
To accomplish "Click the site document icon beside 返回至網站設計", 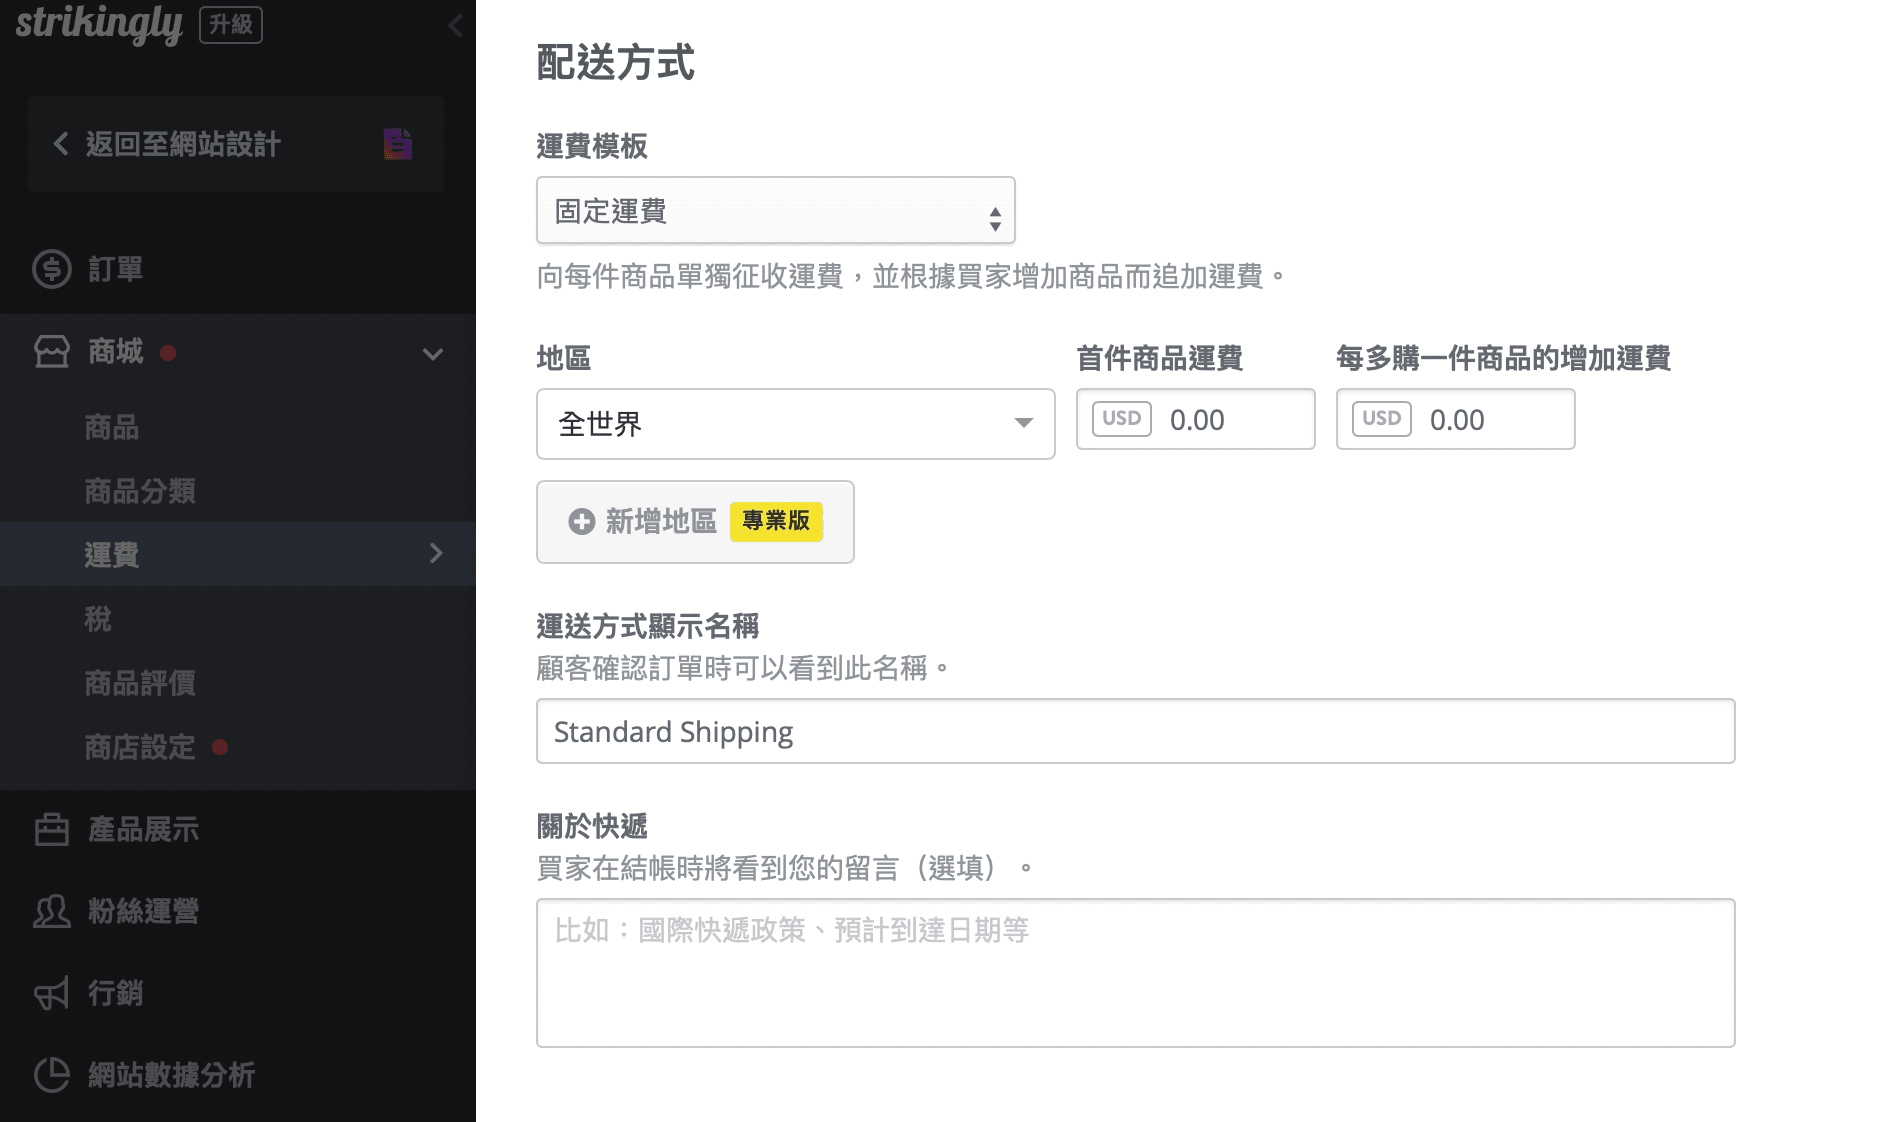I will [396, 144].
